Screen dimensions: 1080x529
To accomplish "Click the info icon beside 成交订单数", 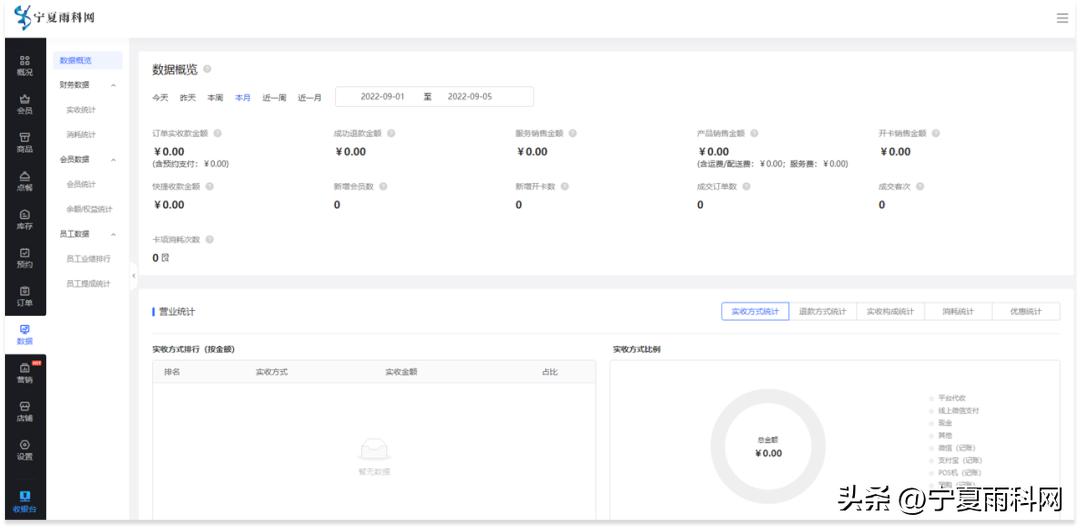I will [x=746, y=187].
